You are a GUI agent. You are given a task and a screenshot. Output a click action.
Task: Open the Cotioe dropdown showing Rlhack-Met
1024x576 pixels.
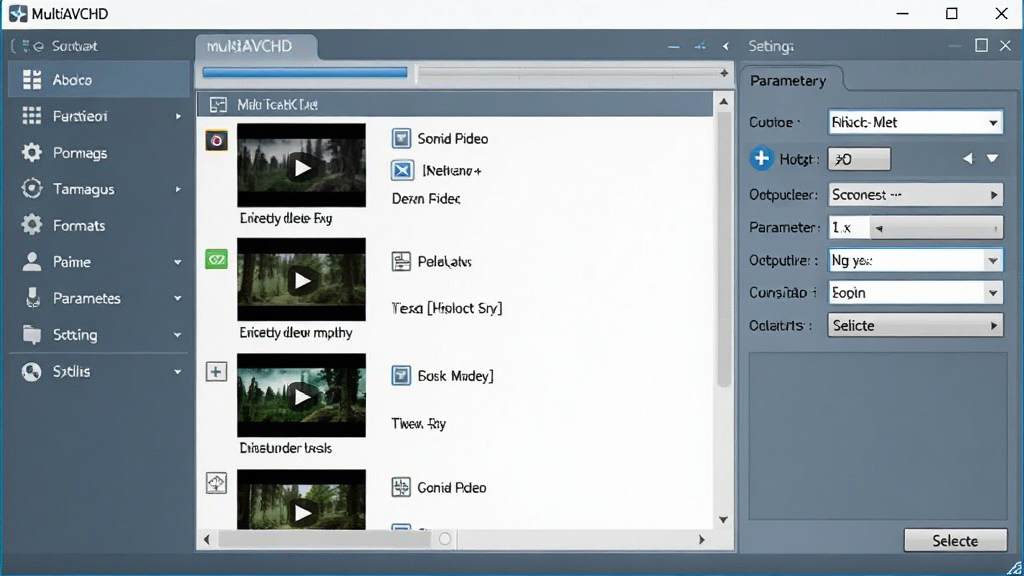point(915,122)
